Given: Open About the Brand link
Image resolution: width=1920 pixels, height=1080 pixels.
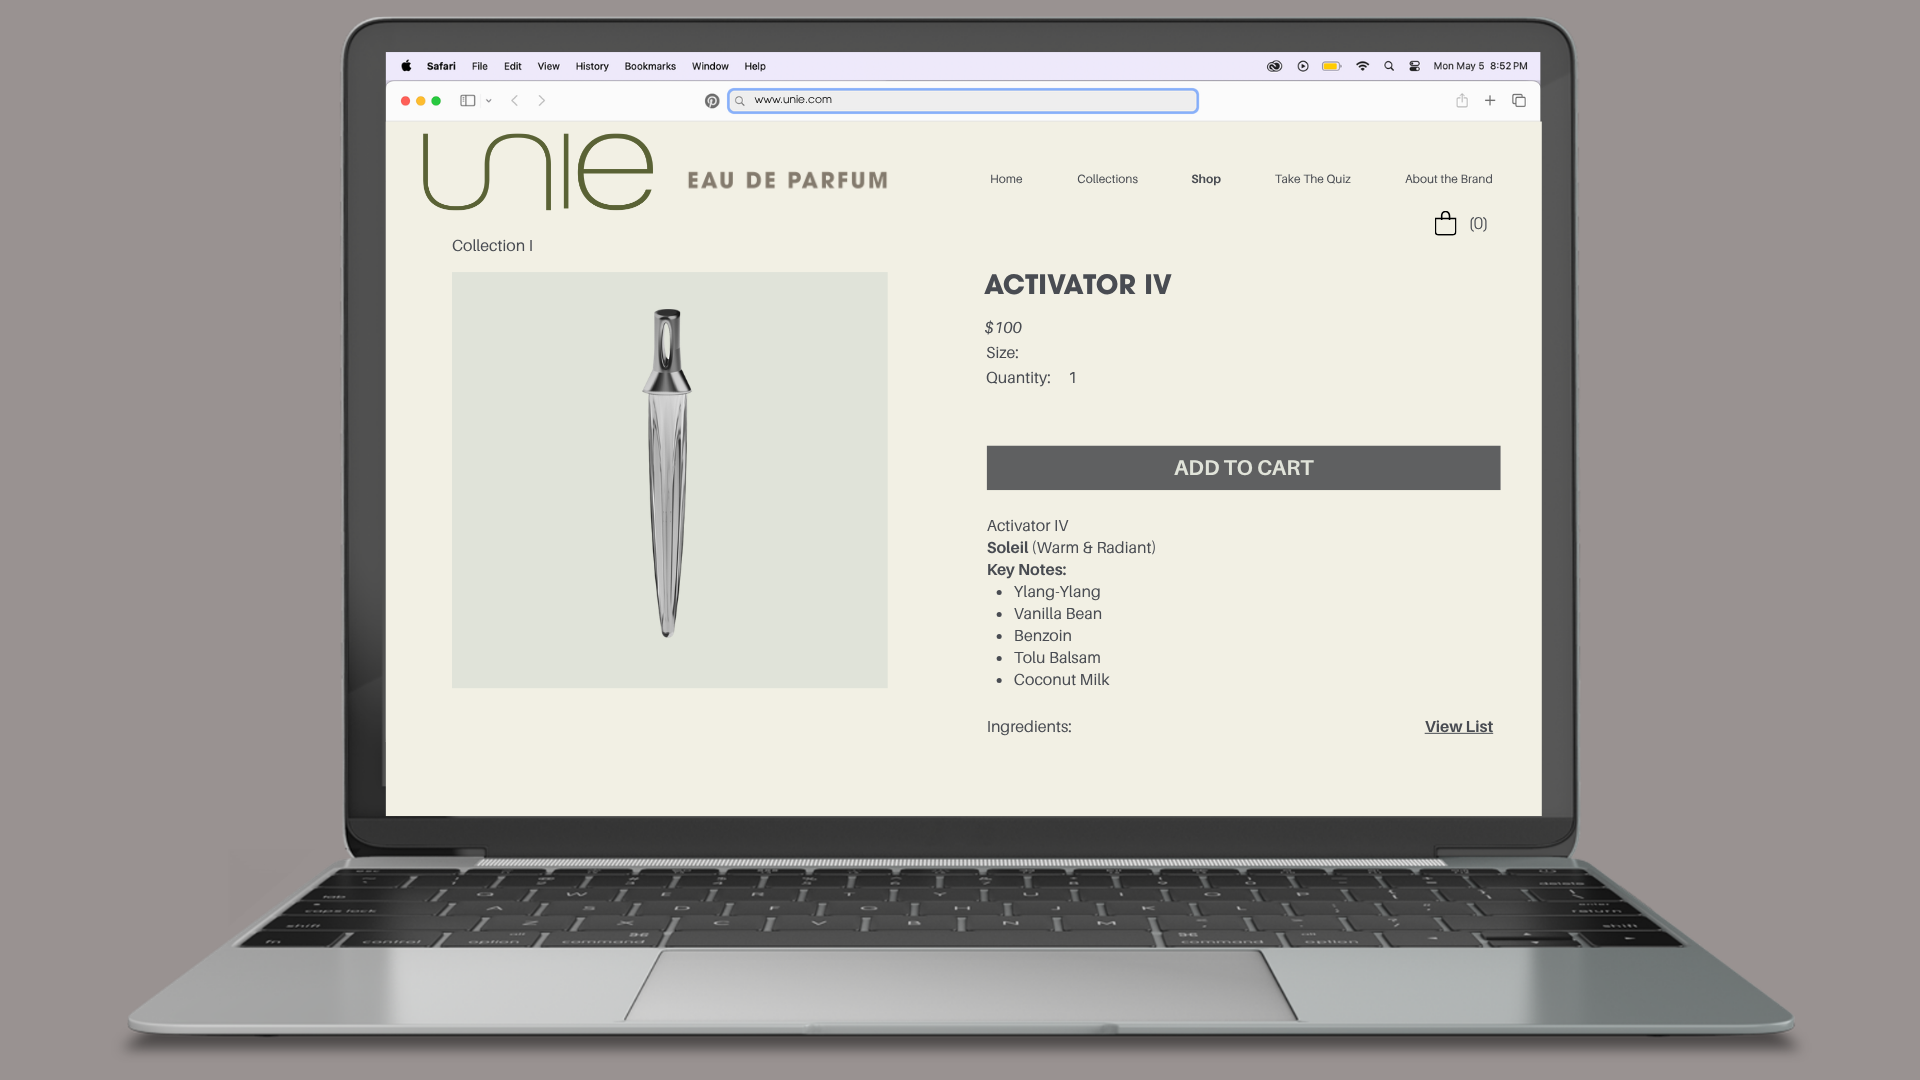Looking at the screenshot, I should pyautogui.click(x=1448, y=179).
